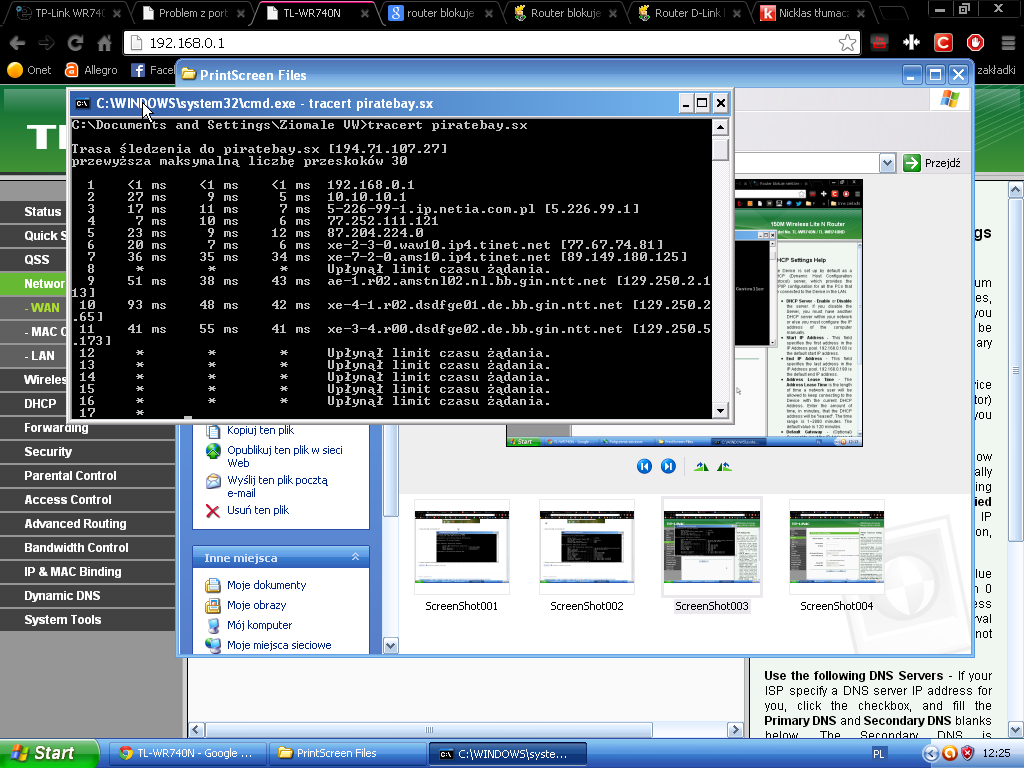Open Security in the router menu

point(48,452)
